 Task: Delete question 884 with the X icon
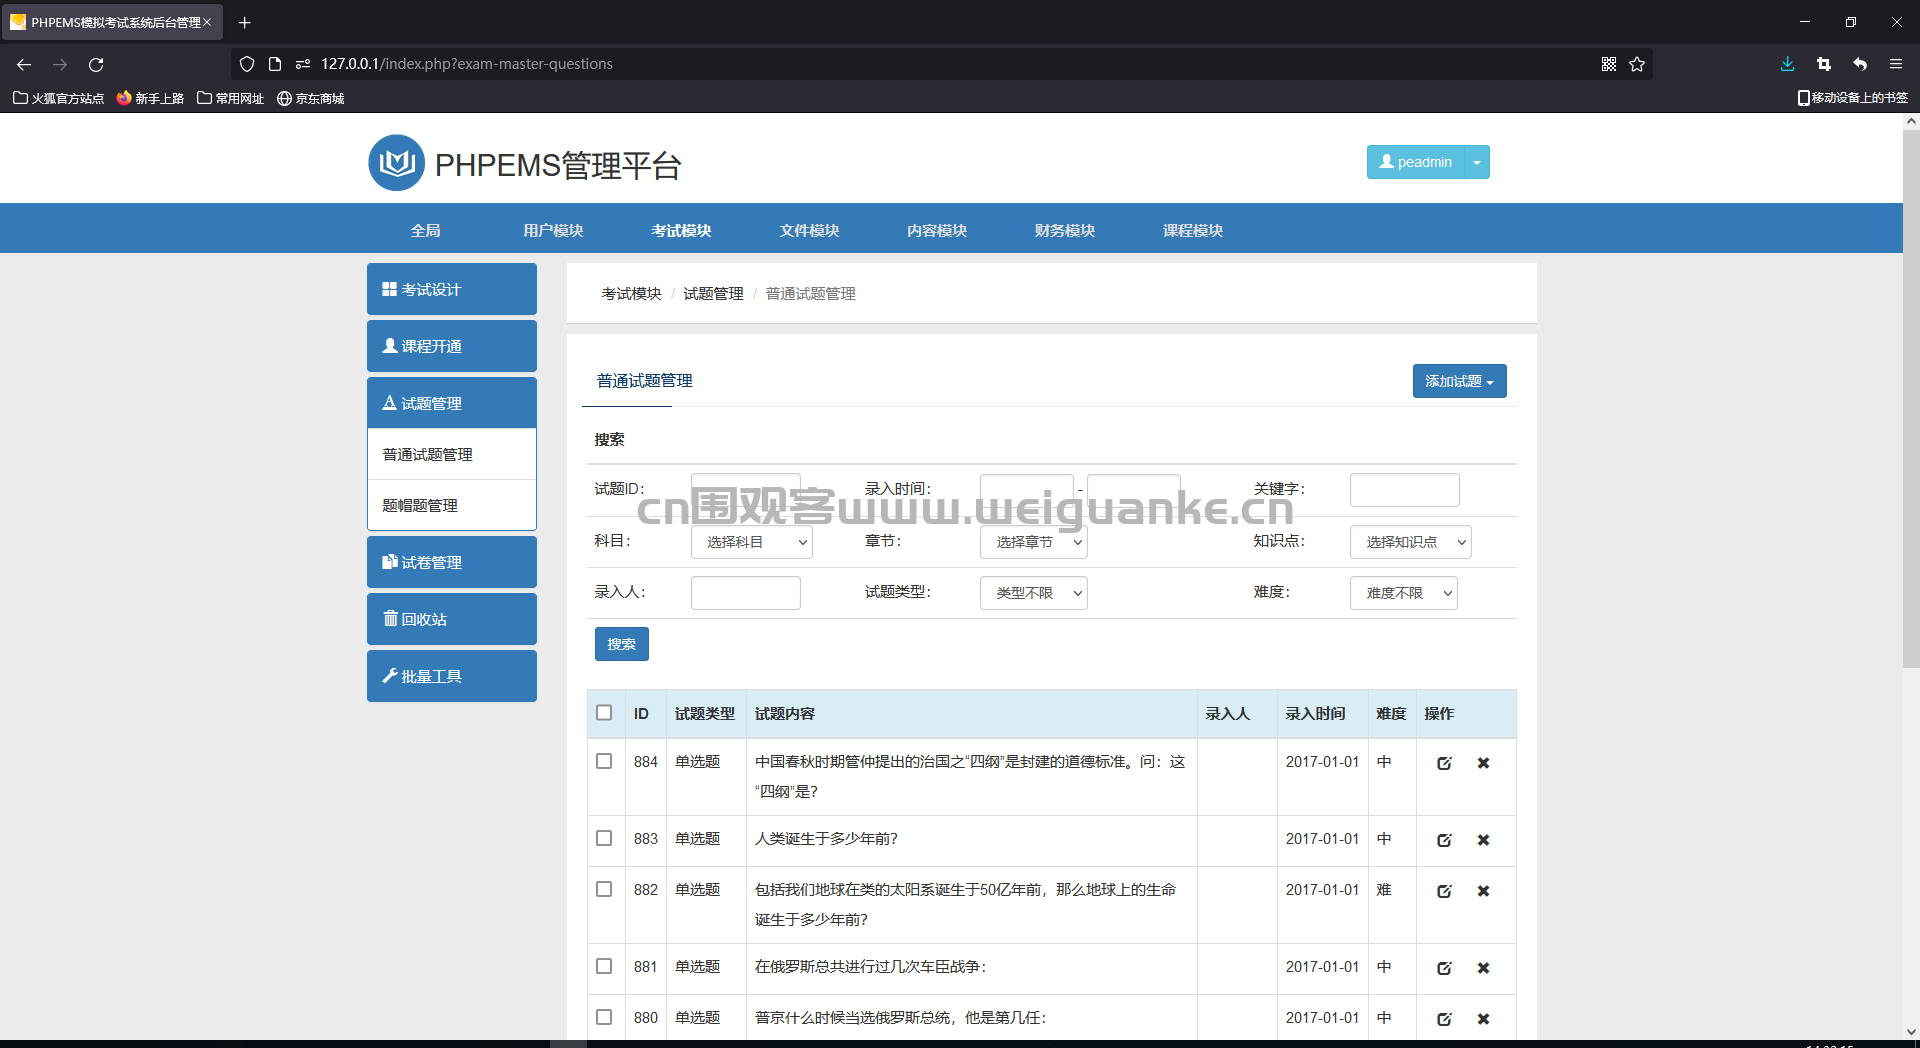tap(1484, 763)
